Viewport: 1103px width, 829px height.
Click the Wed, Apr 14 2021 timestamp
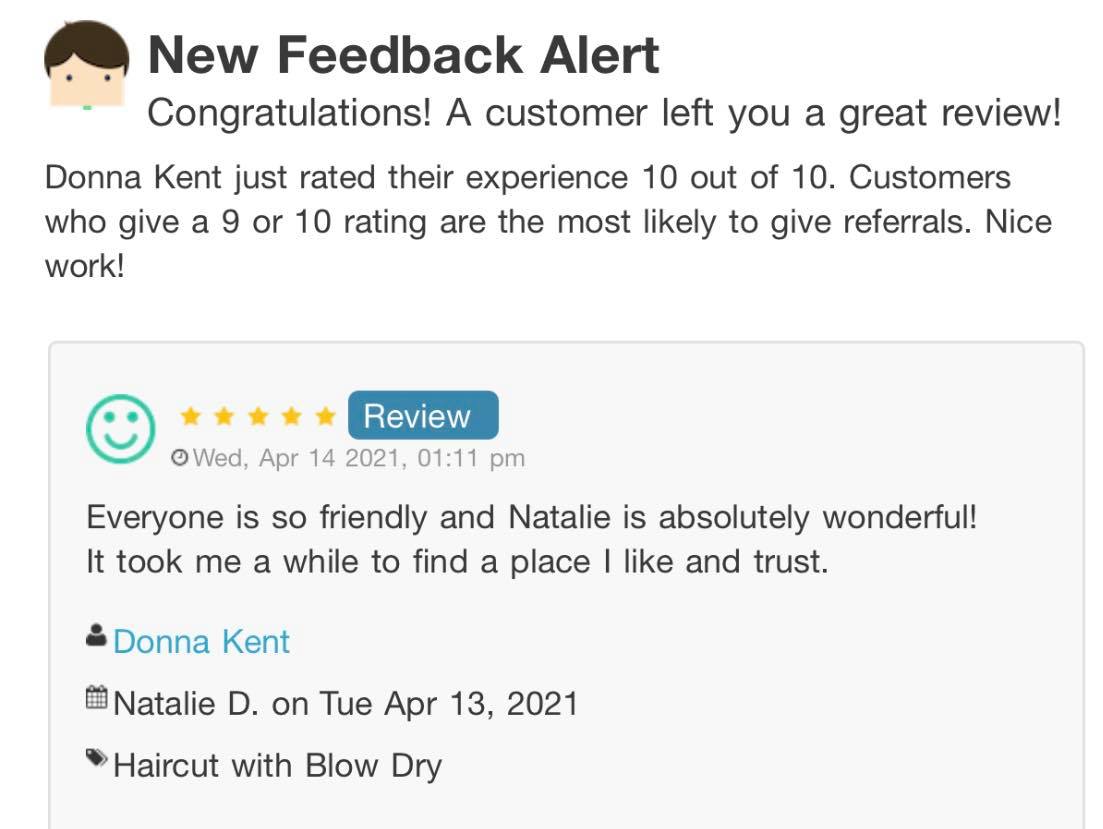358,458
